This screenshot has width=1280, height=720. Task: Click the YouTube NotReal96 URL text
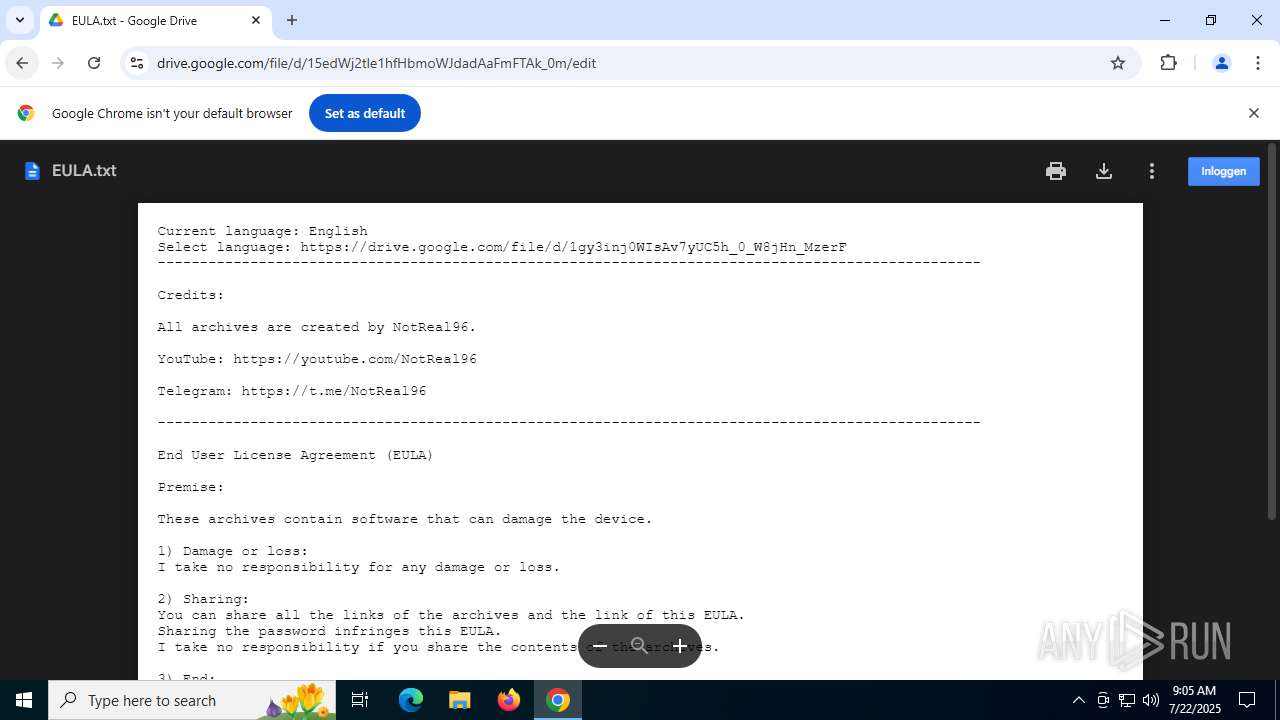[x=355, y=359]
